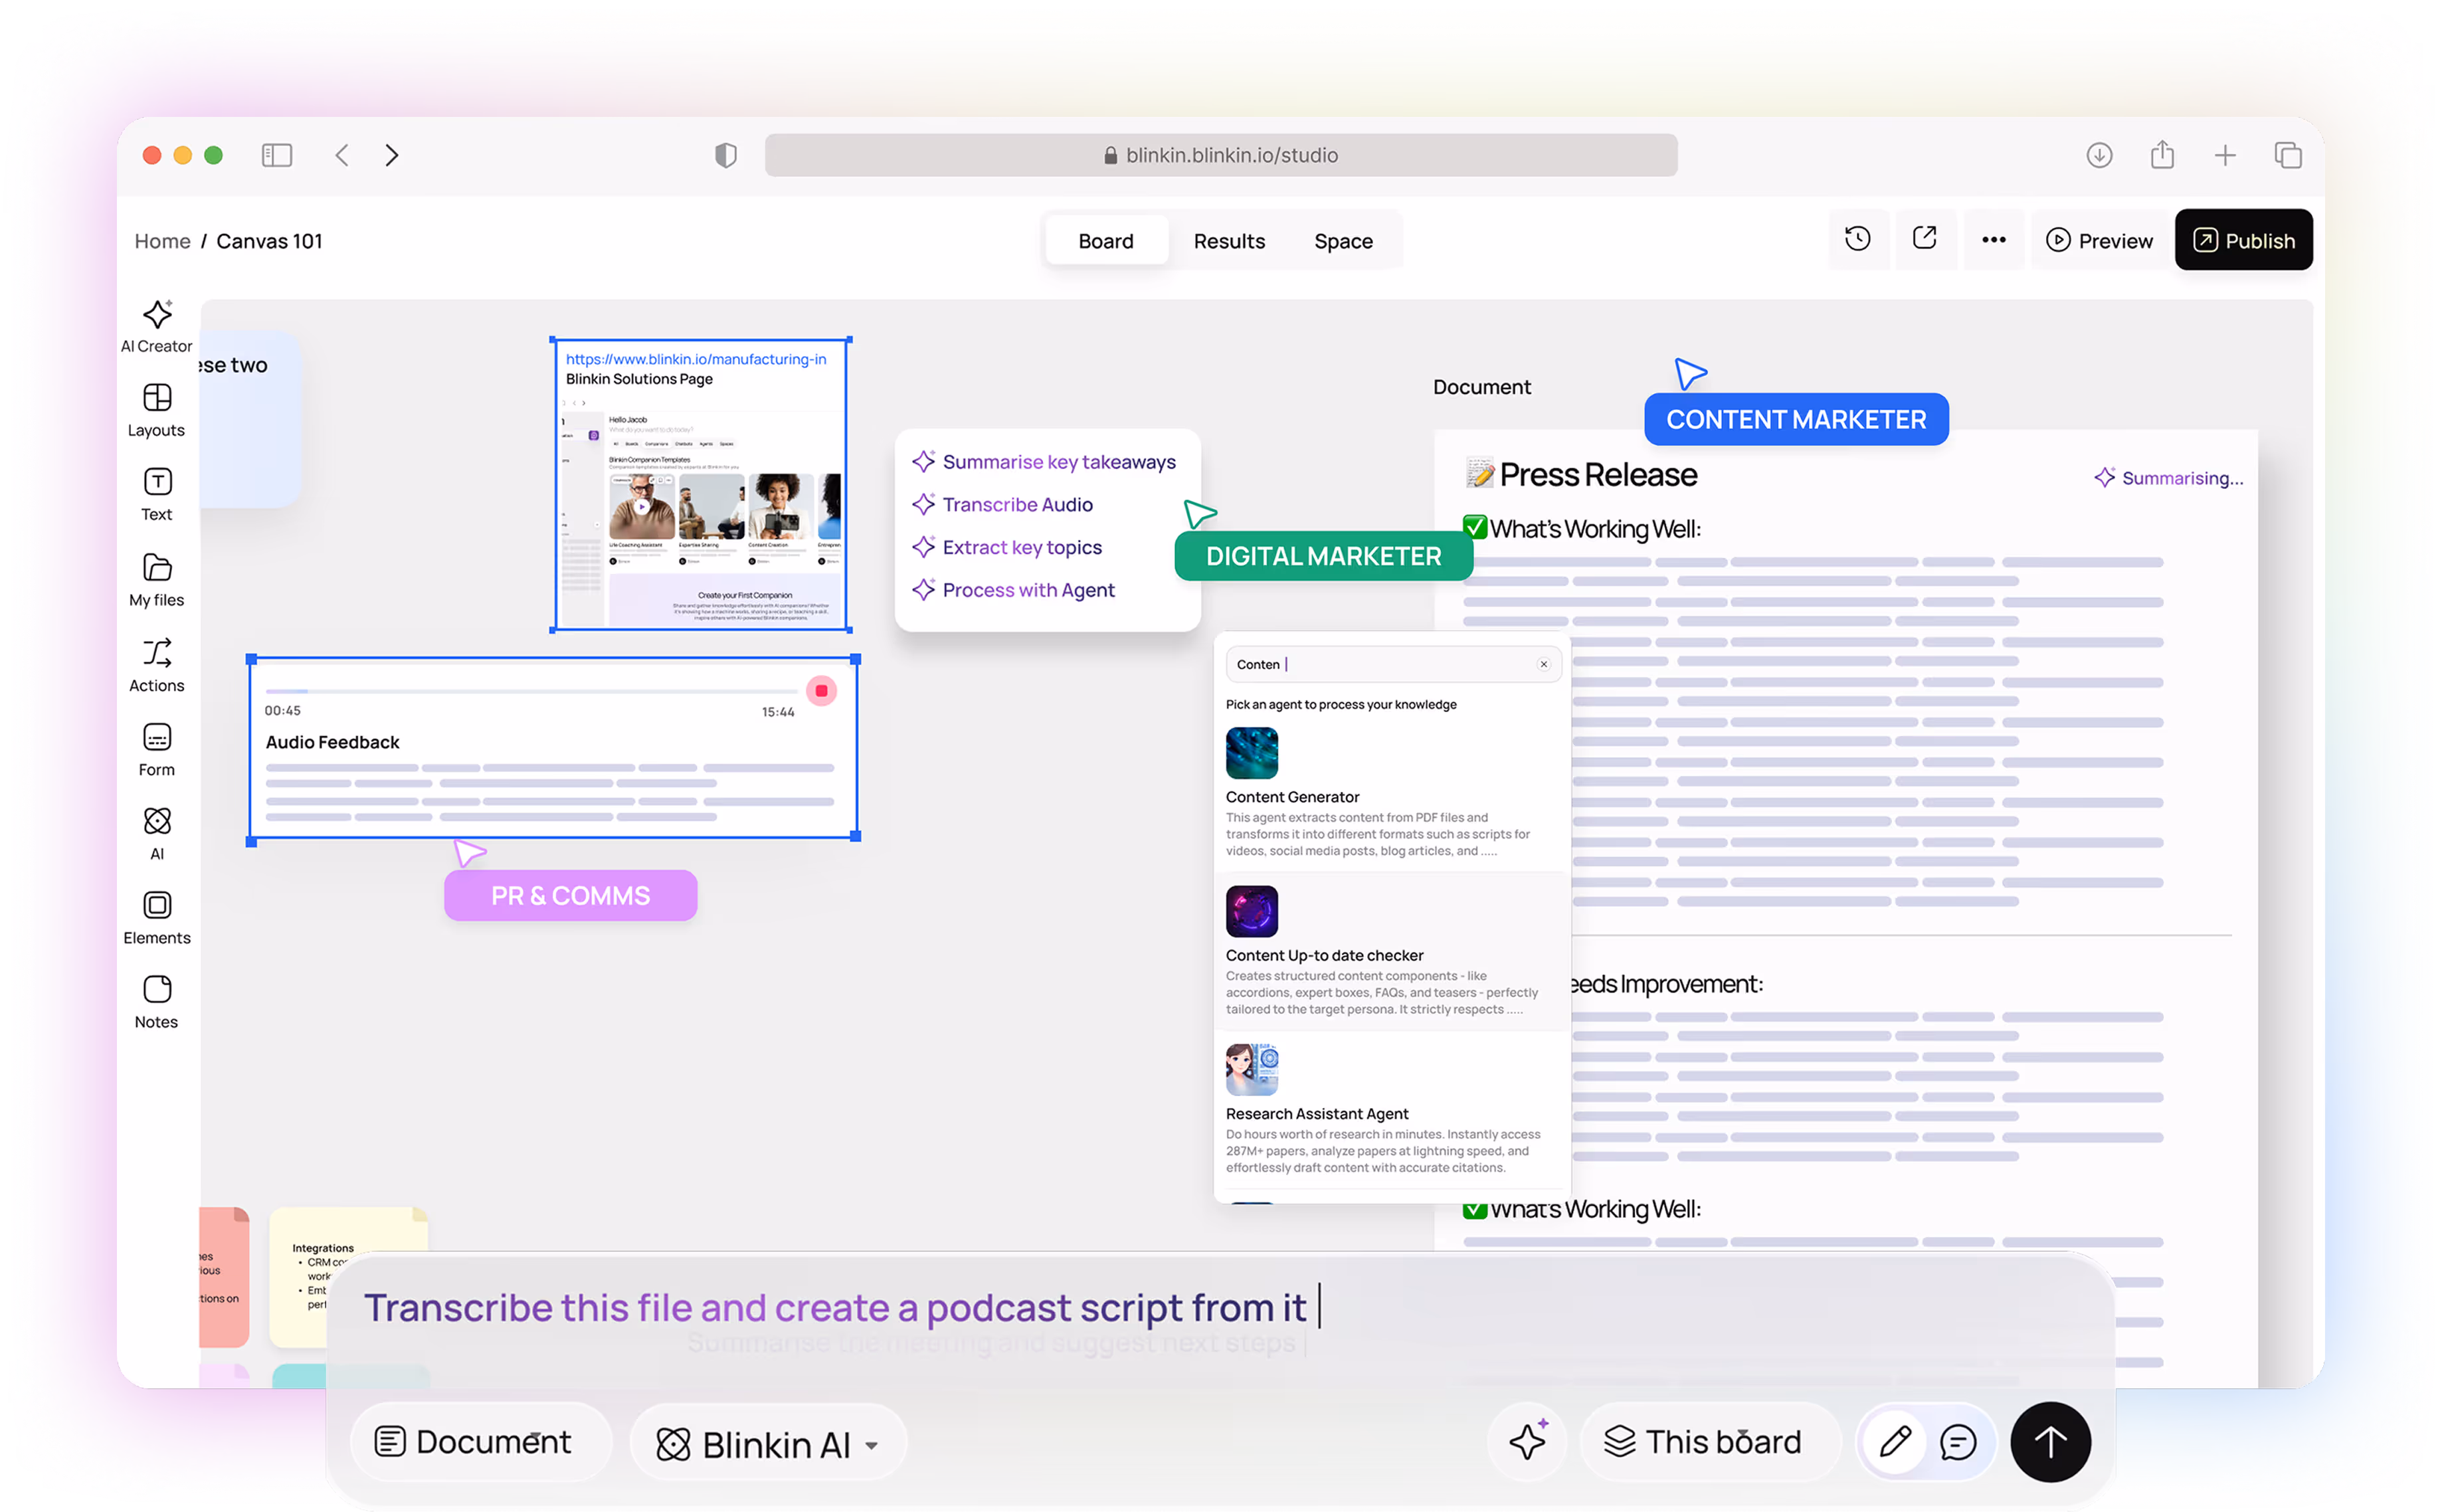The image size is (2442, 1512).
Task: Go forward in browser history
Action: pos(392,155)
